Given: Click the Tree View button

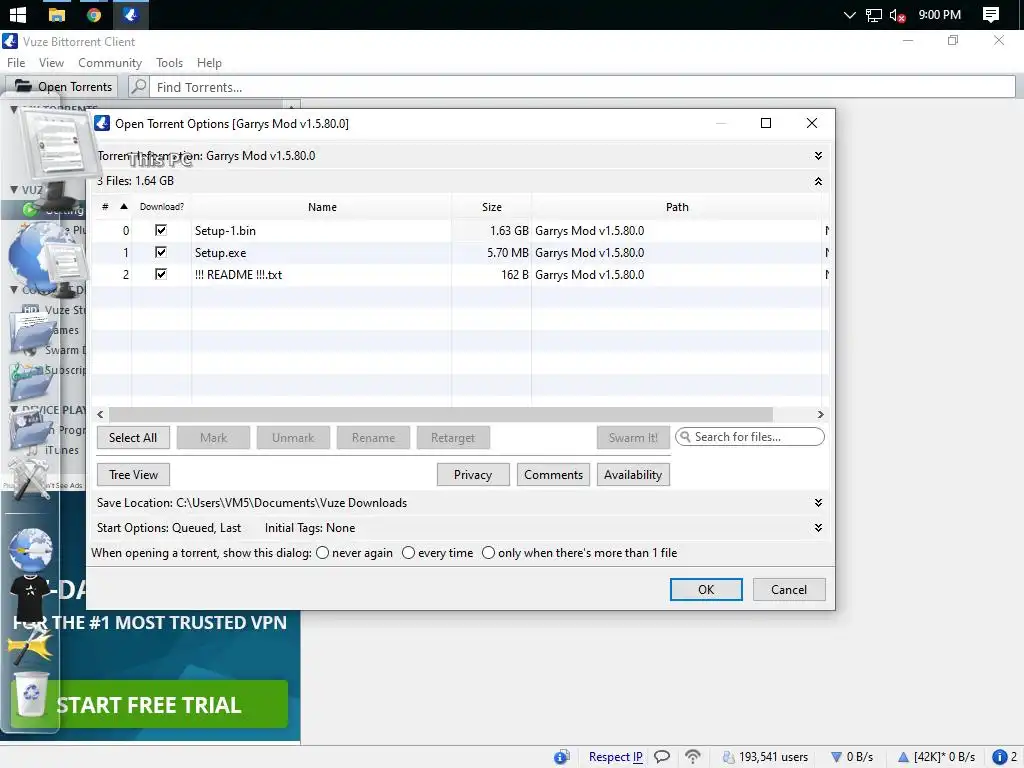Looking at the screenshot, I should (x=133, y=475).
